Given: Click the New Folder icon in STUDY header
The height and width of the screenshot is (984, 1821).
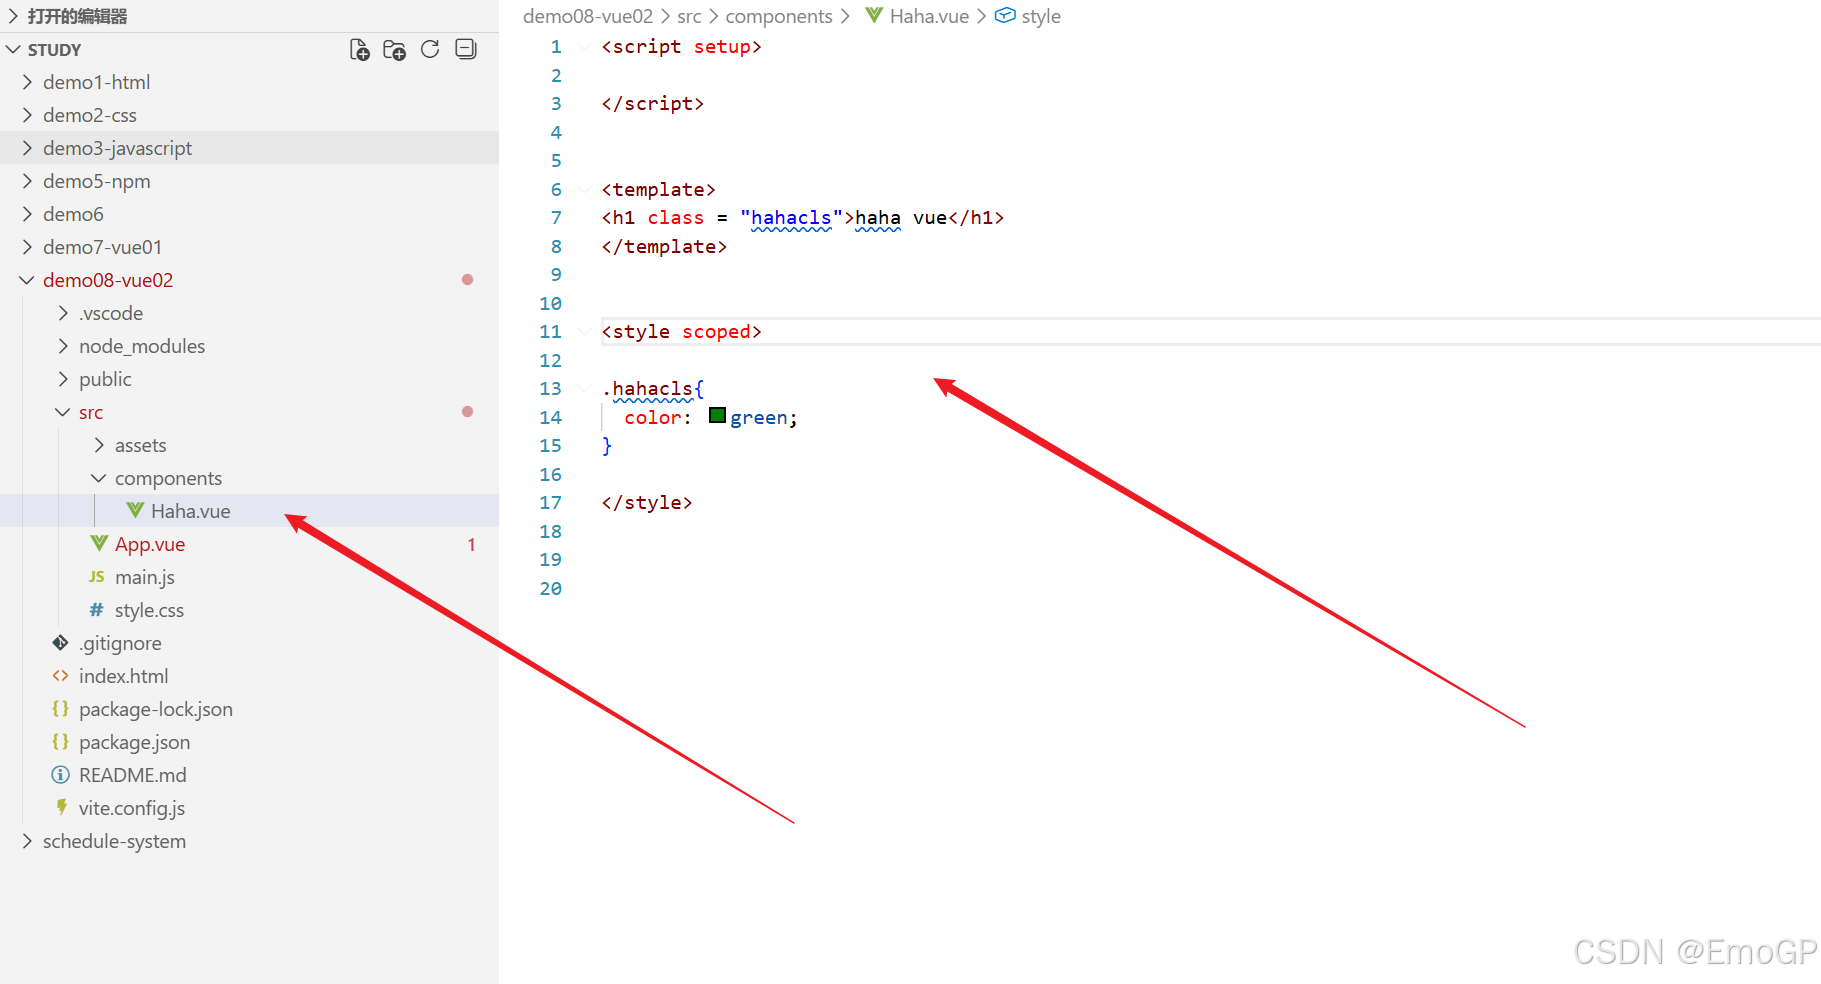Looking at the screenshot, I should point(395,50).
